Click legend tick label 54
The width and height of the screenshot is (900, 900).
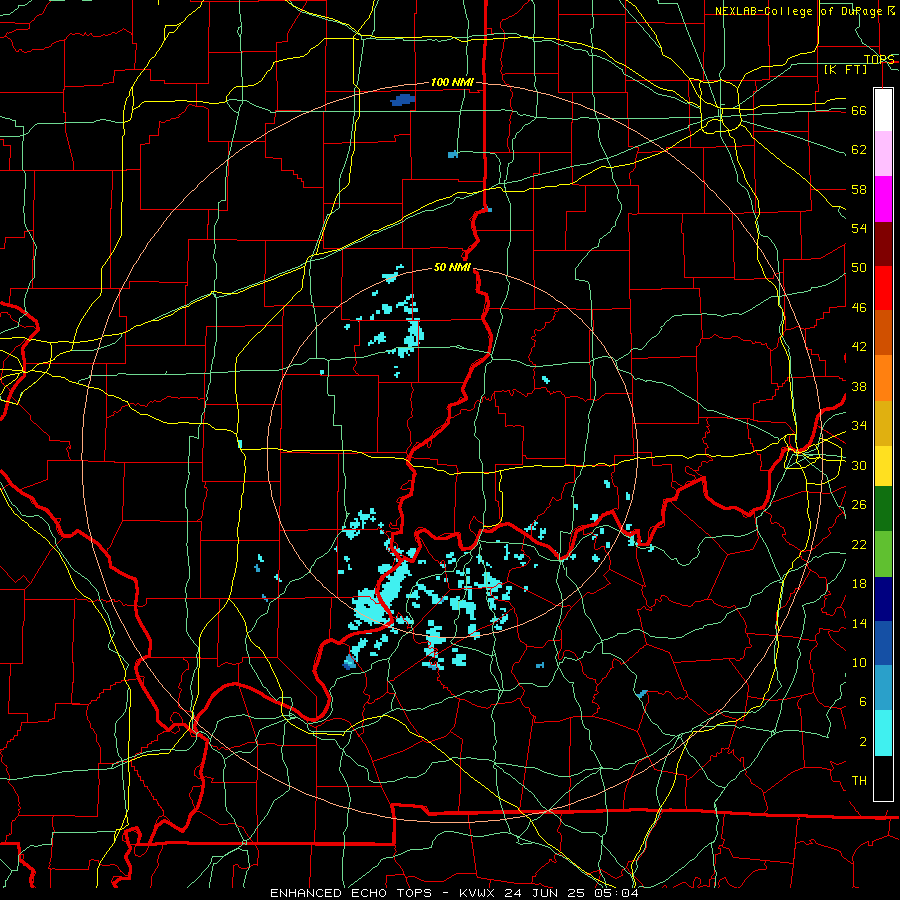pos(859,228)
